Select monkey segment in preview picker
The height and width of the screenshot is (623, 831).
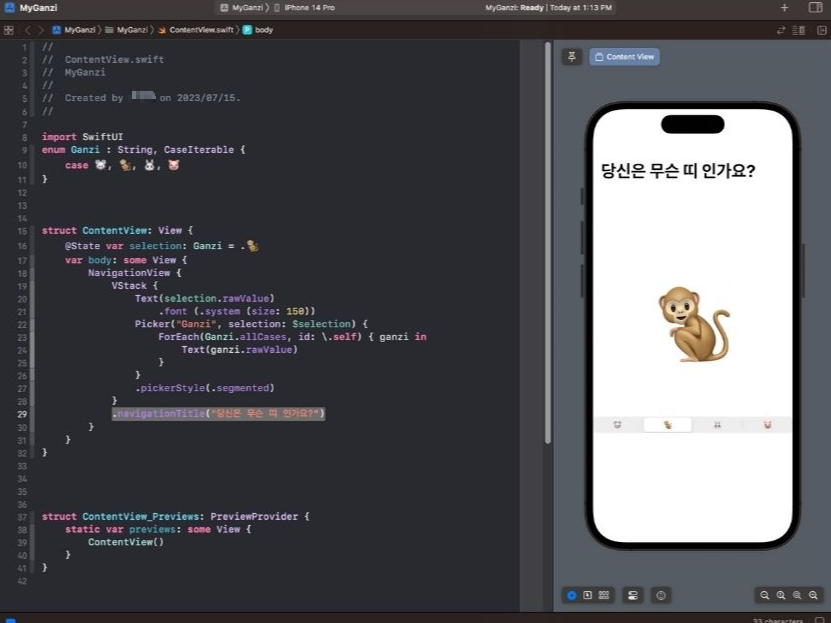point(667,425)
